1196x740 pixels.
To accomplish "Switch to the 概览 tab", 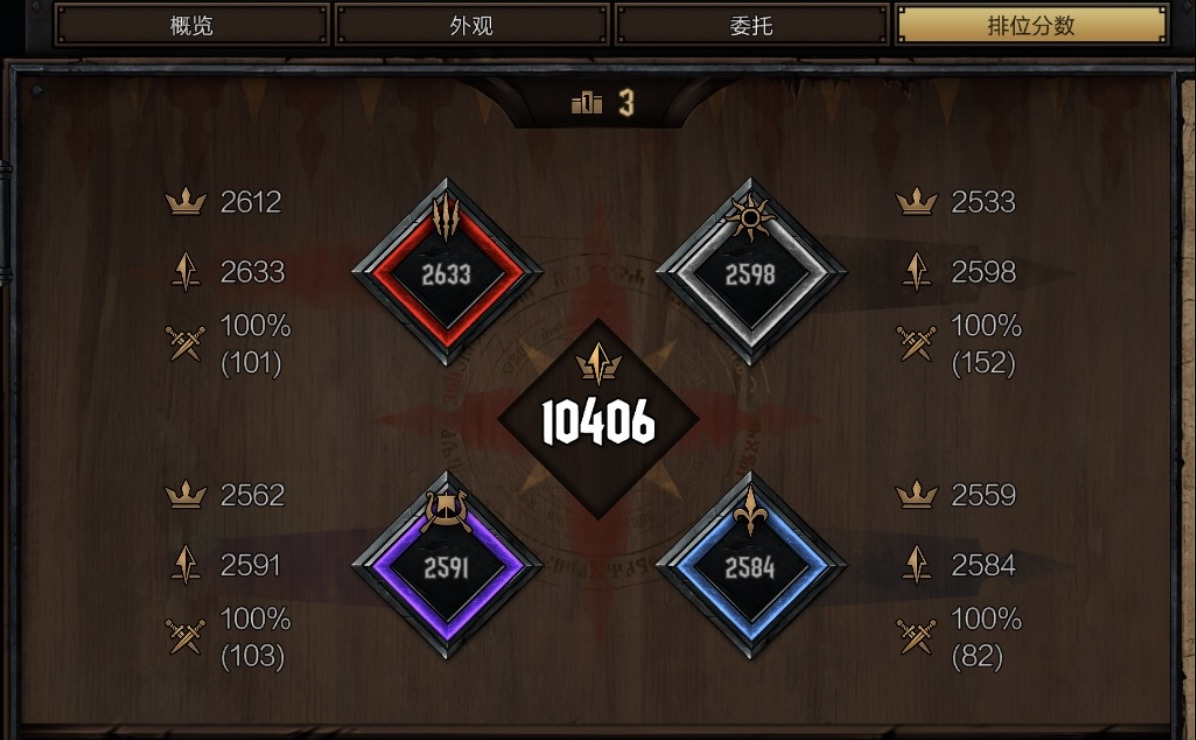I will coord(191,25).
